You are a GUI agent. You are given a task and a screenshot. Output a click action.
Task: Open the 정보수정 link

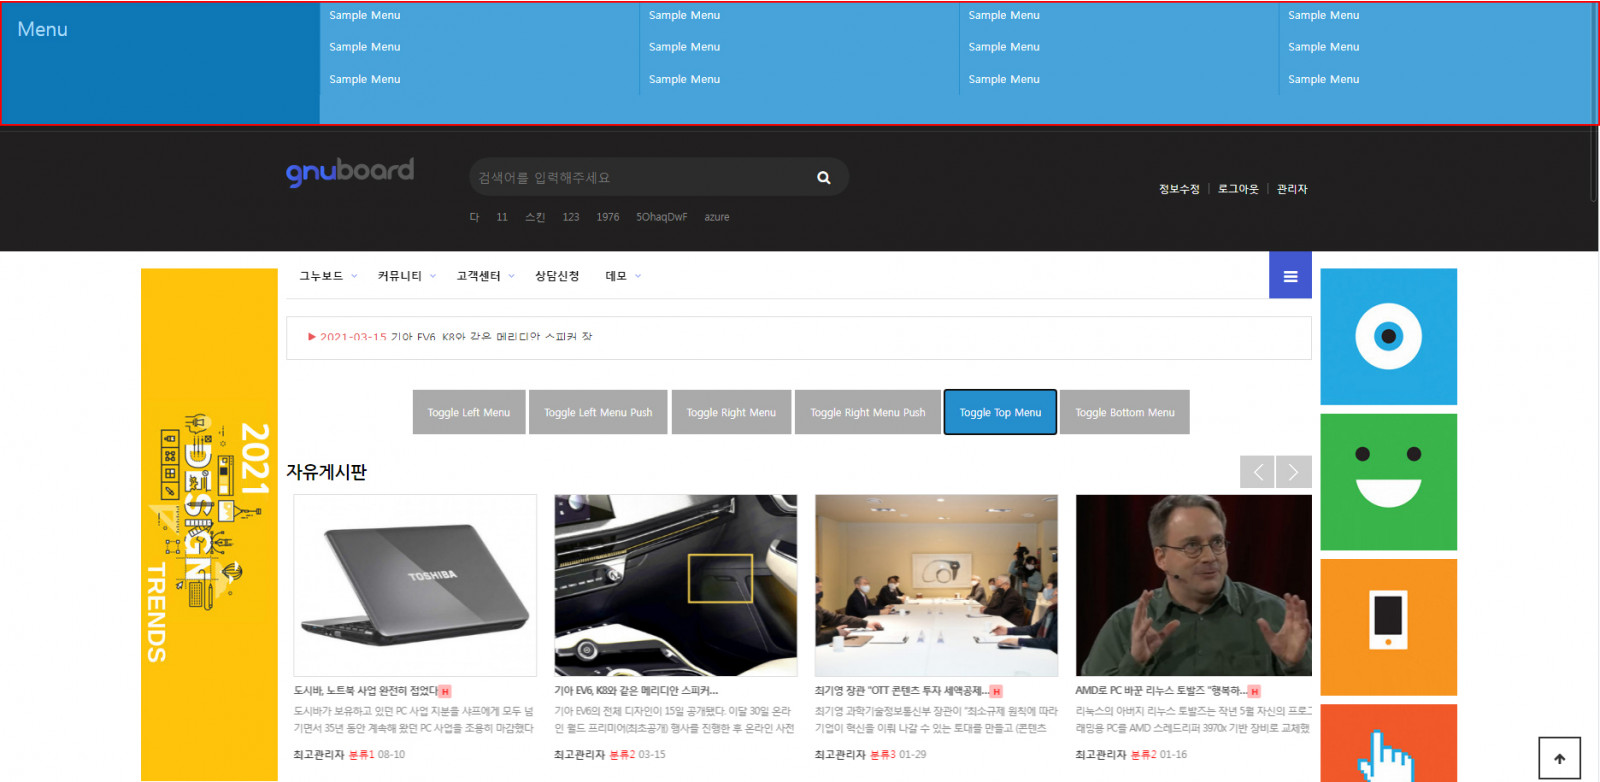coord(1179,189)
